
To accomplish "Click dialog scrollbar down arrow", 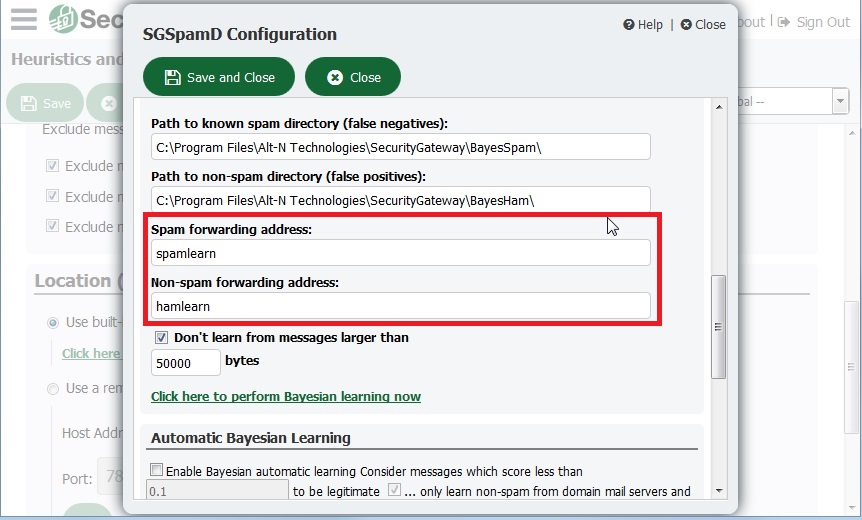I will coord(719,490).
